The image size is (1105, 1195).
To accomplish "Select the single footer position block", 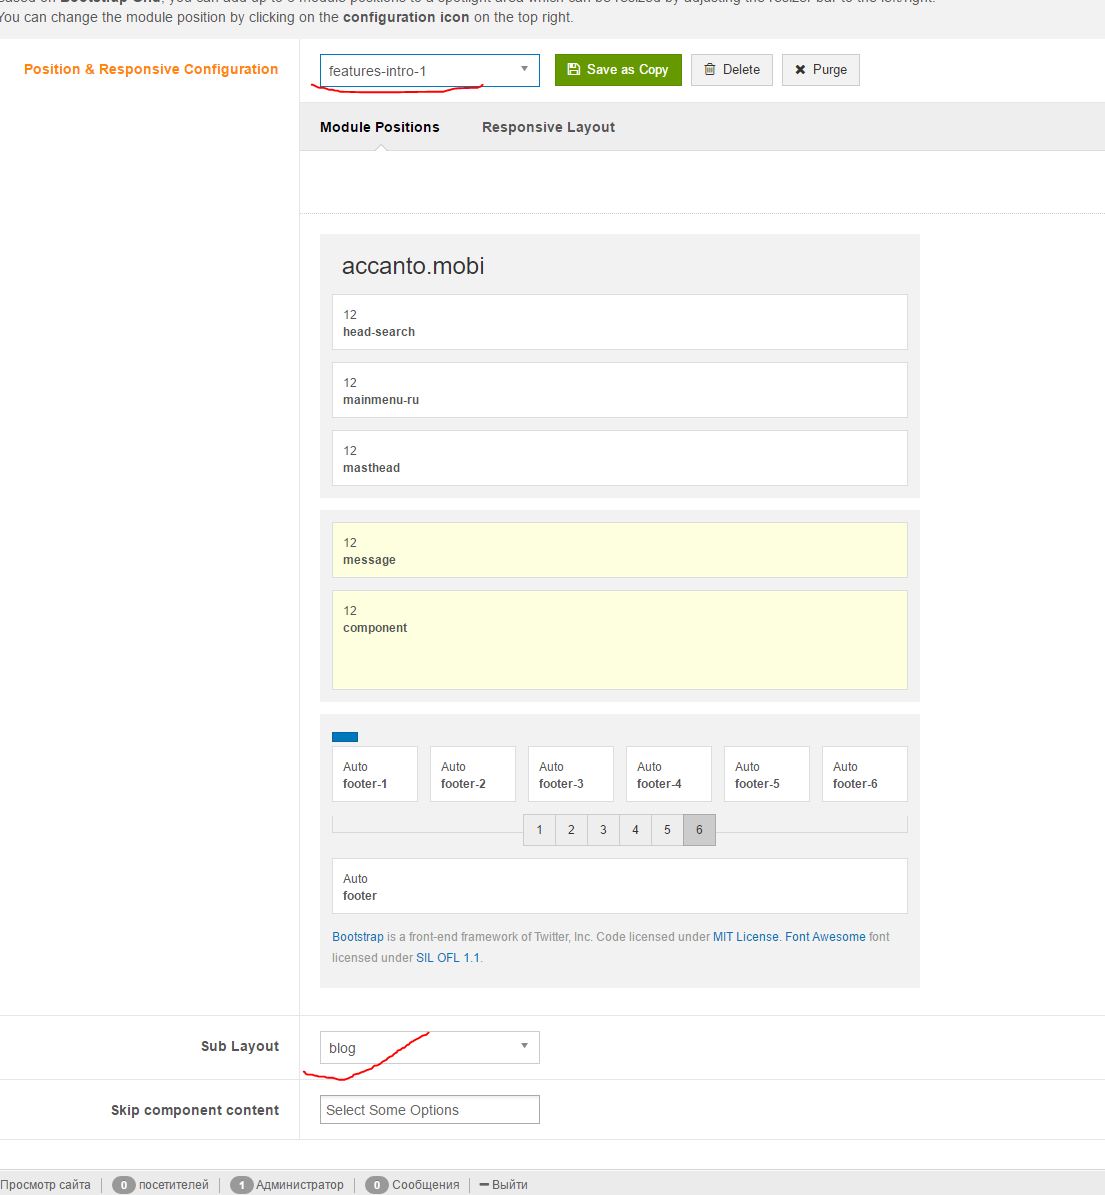I will (620, 886).
